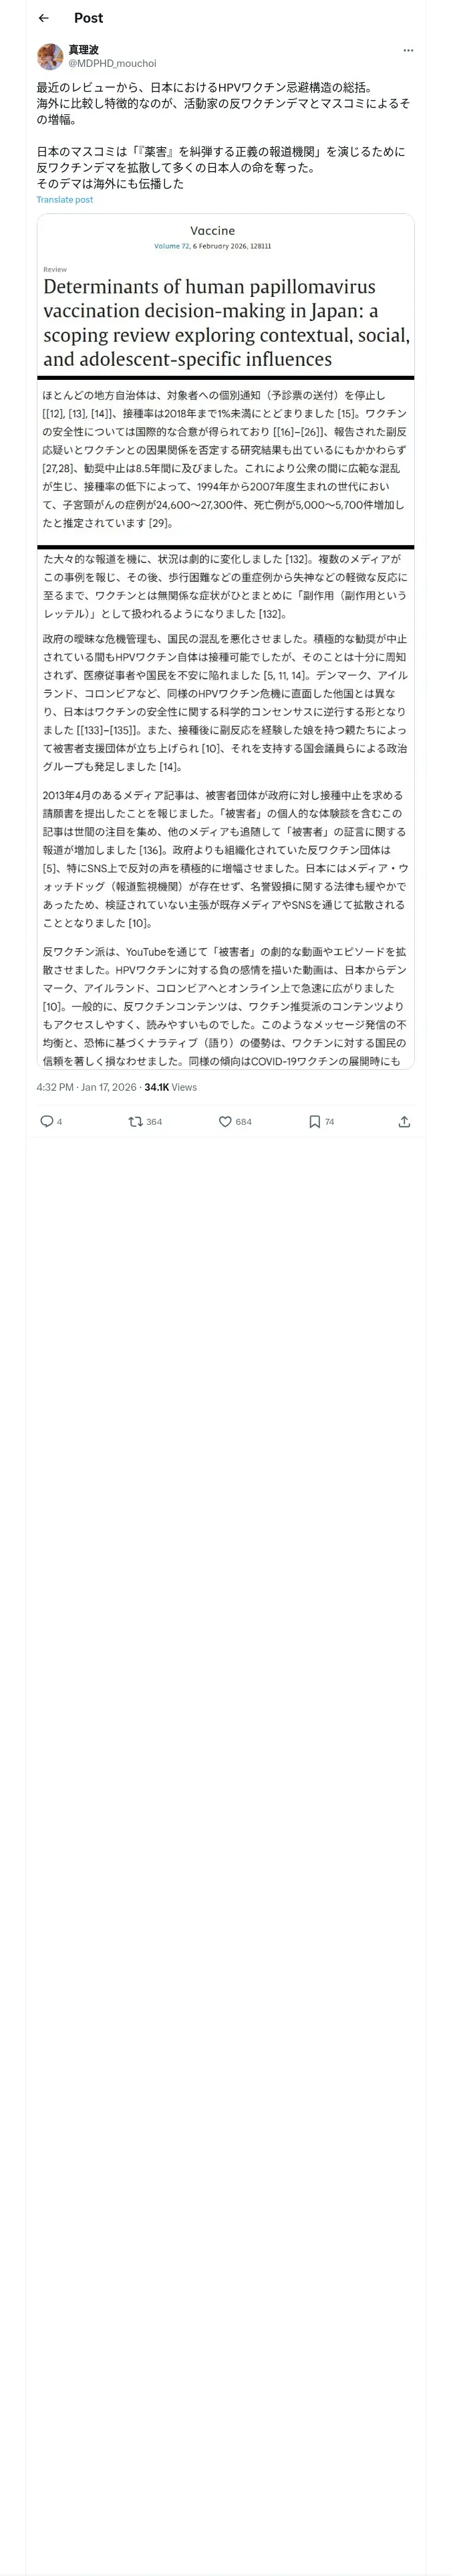Screen dimensions: 451x2576
Task: Repost using the retweet arrows icon
Action: pos(136,1121)
